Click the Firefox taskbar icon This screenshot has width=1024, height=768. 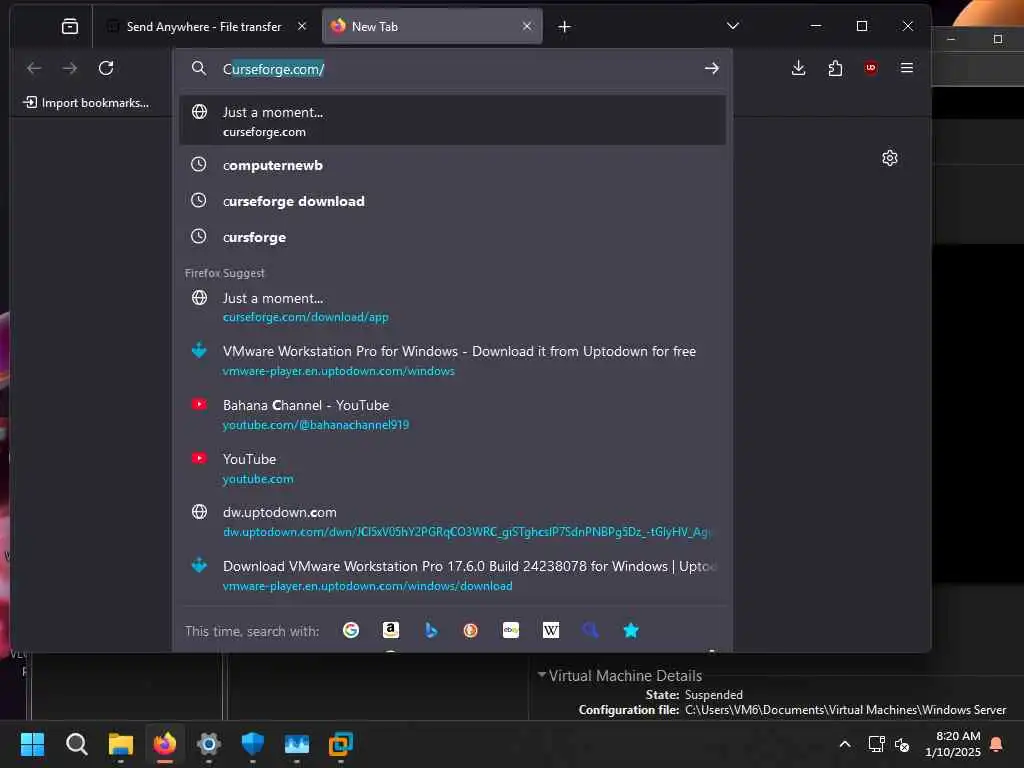pyautogui.click(x=165, y=744)
